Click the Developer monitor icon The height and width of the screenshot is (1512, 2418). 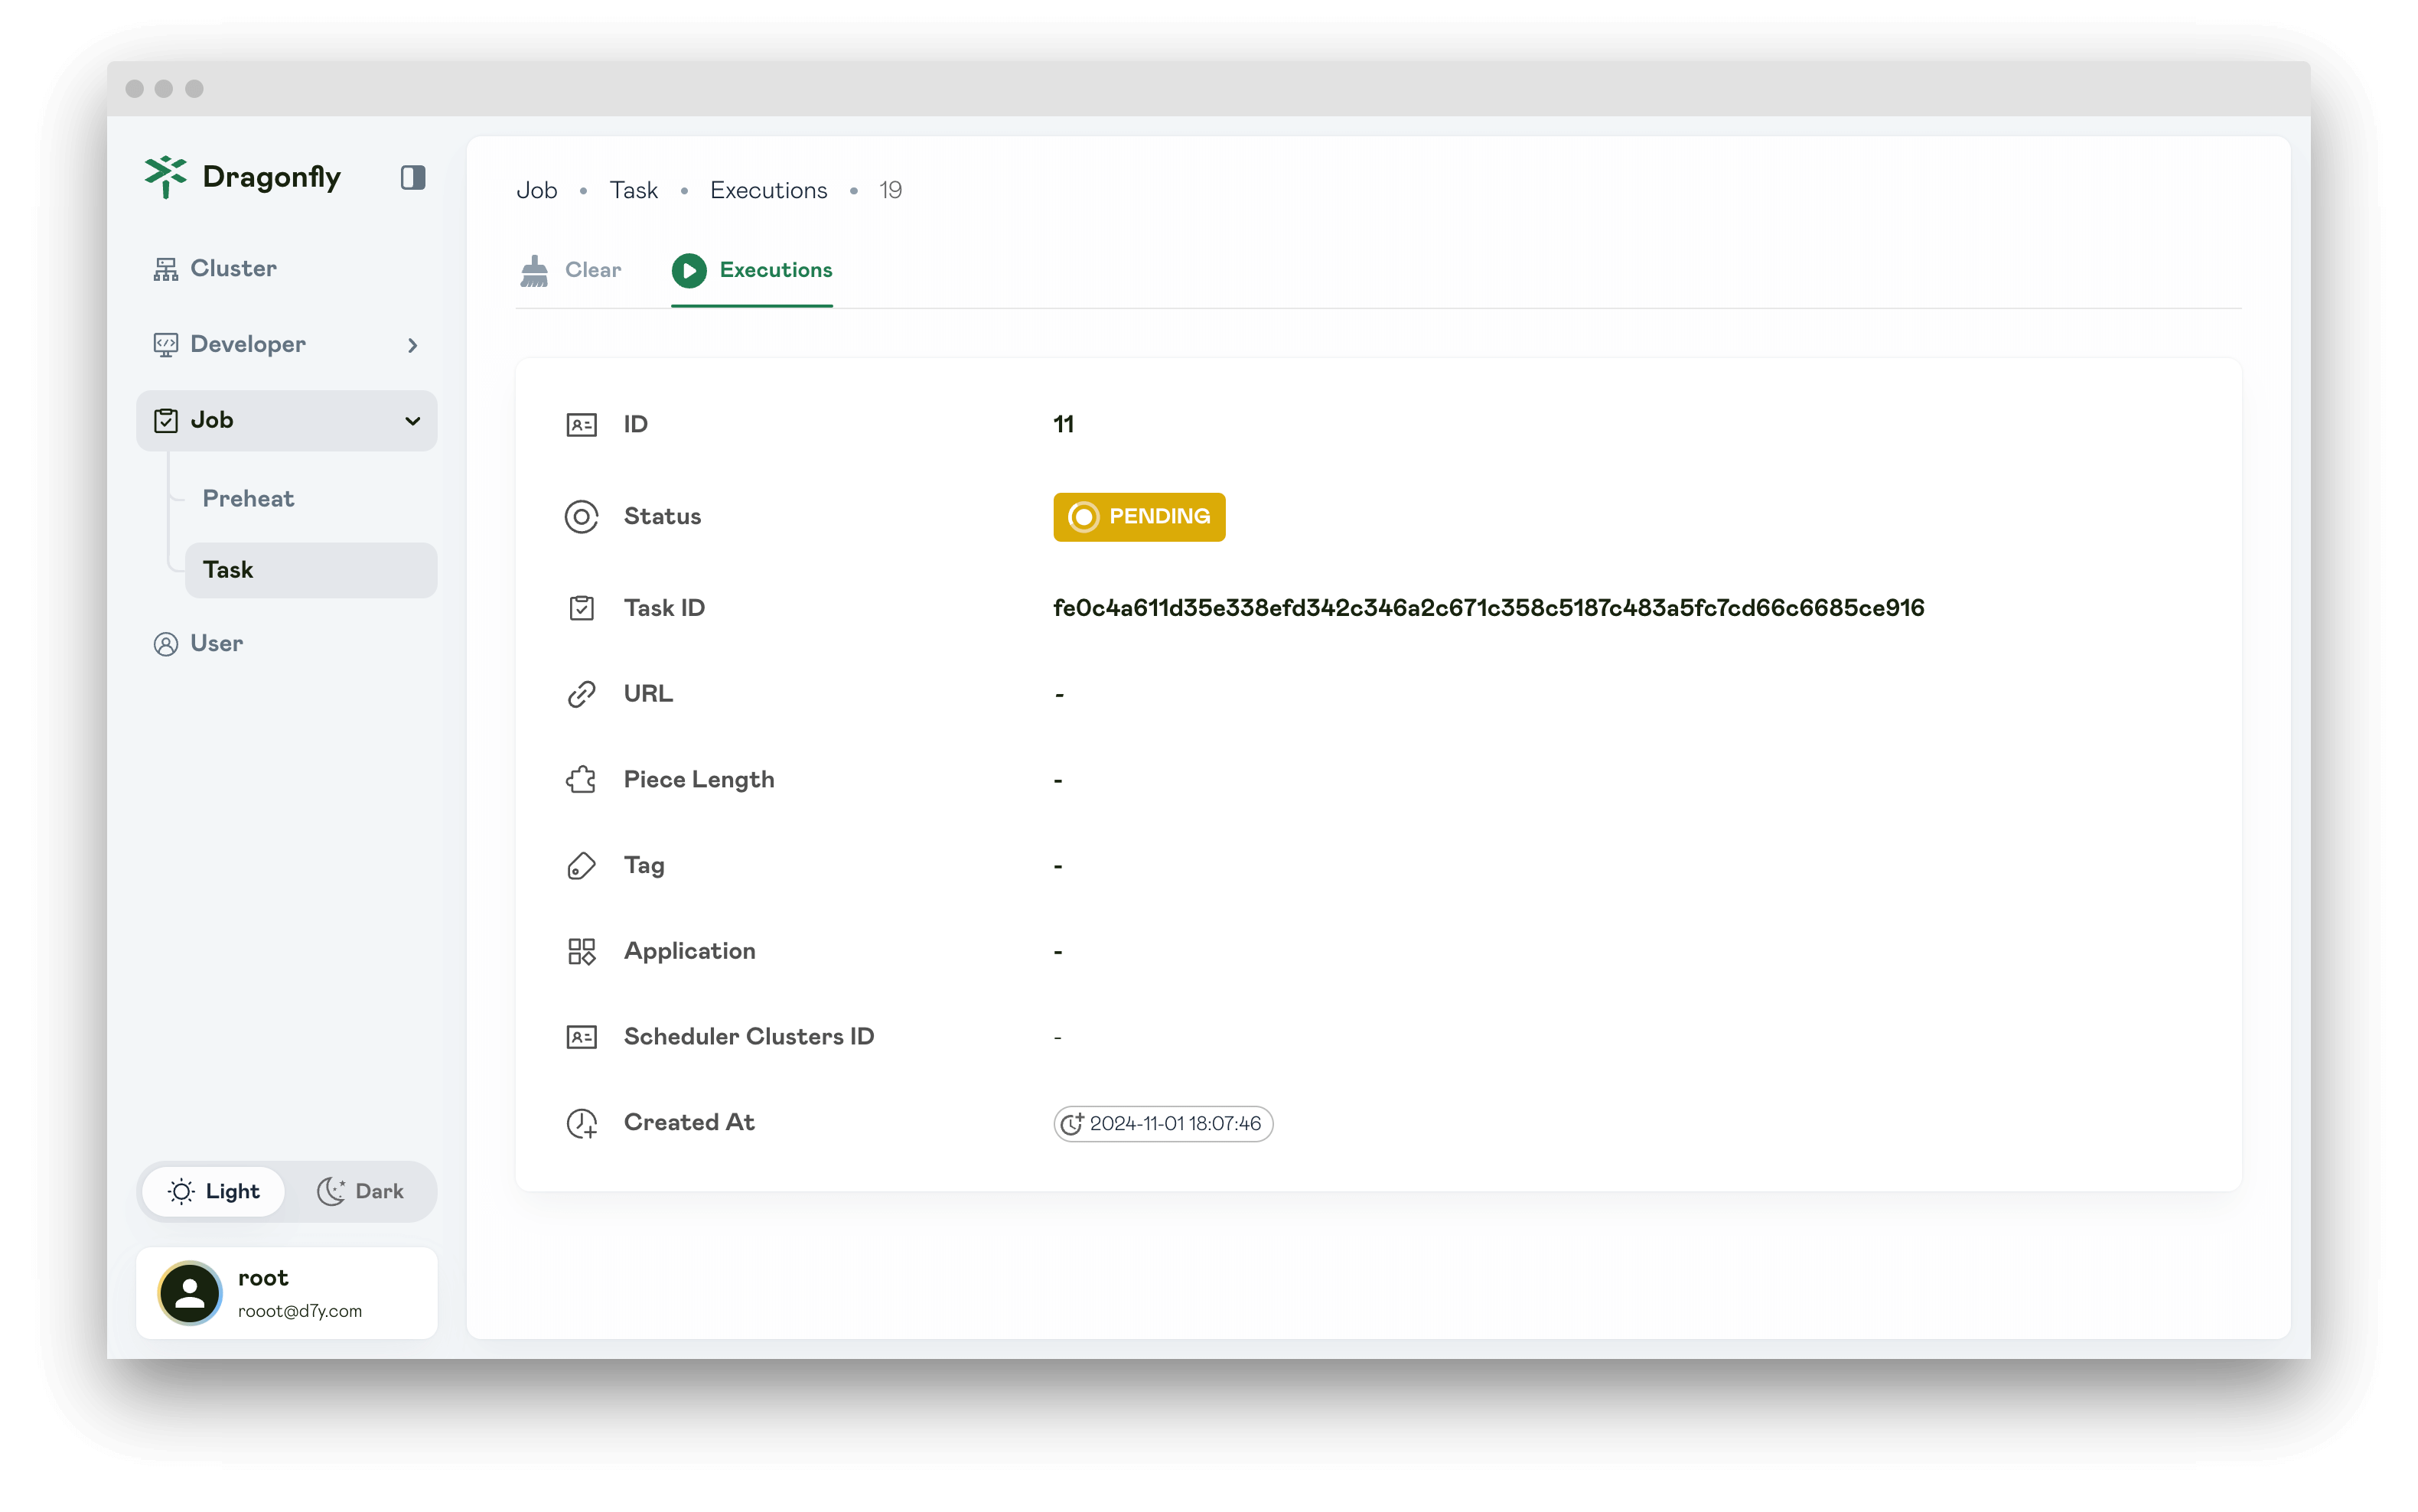(x=166, y=345)
